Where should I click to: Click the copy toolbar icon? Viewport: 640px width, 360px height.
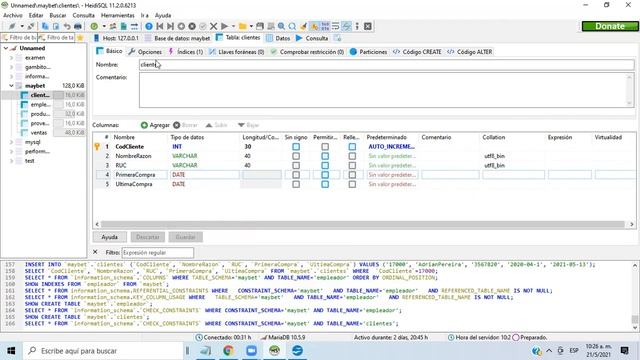pyautogui.click(x=45, y=27)
